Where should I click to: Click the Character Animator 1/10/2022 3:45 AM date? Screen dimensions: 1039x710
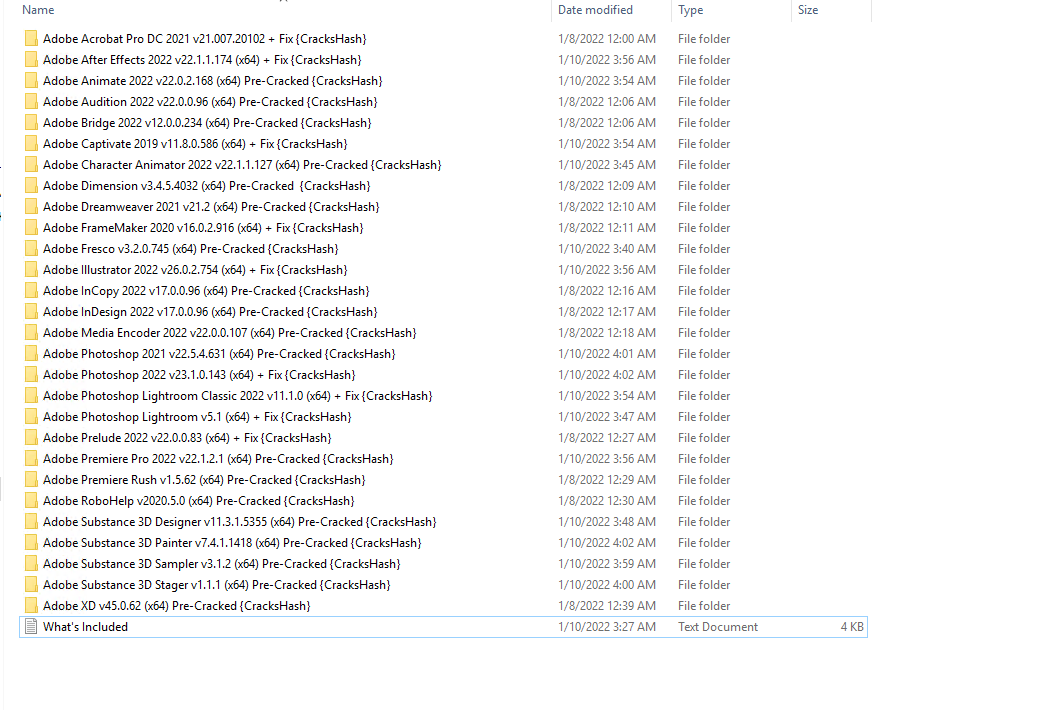(607, 164)
